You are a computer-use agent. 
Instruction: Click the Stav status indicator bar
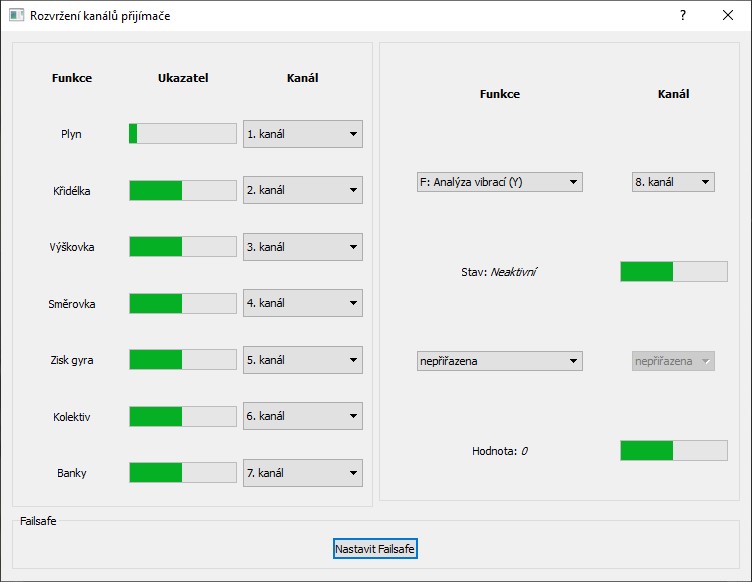[673, 271]
